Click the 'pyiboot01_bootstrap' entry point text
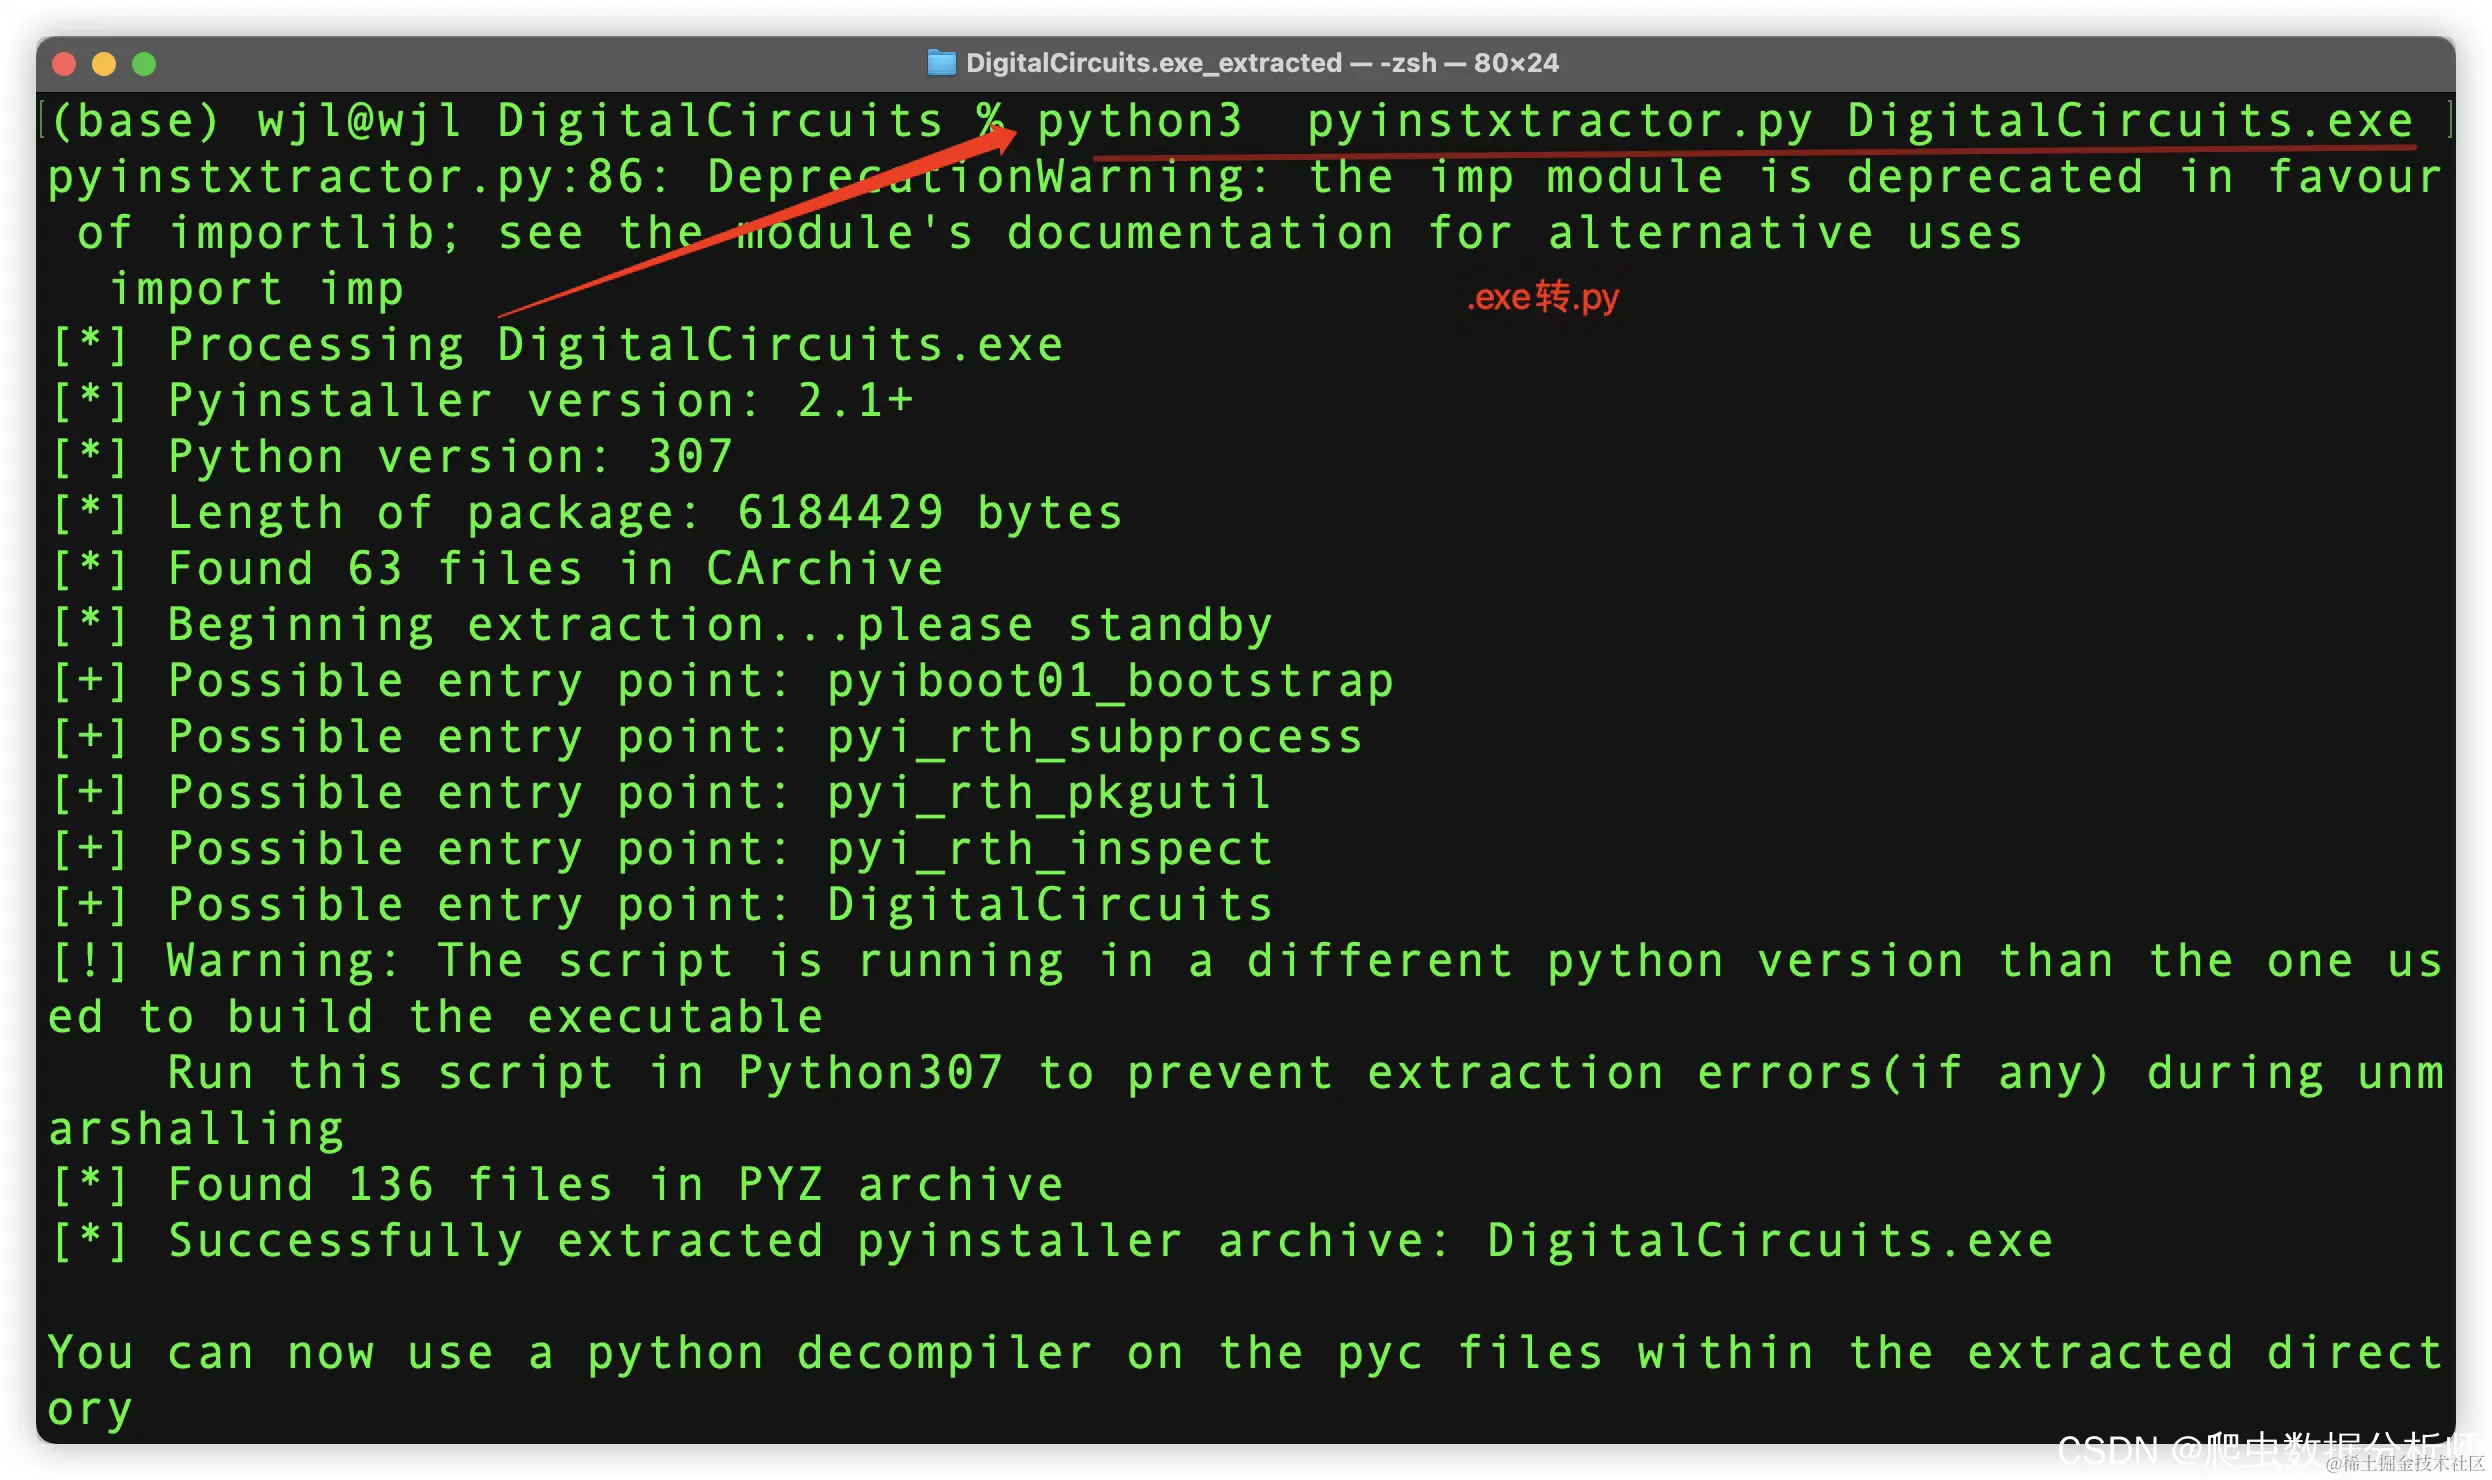Image resolution: width=2492 pixels, height=1480 pixels. tap(1110, 681)
